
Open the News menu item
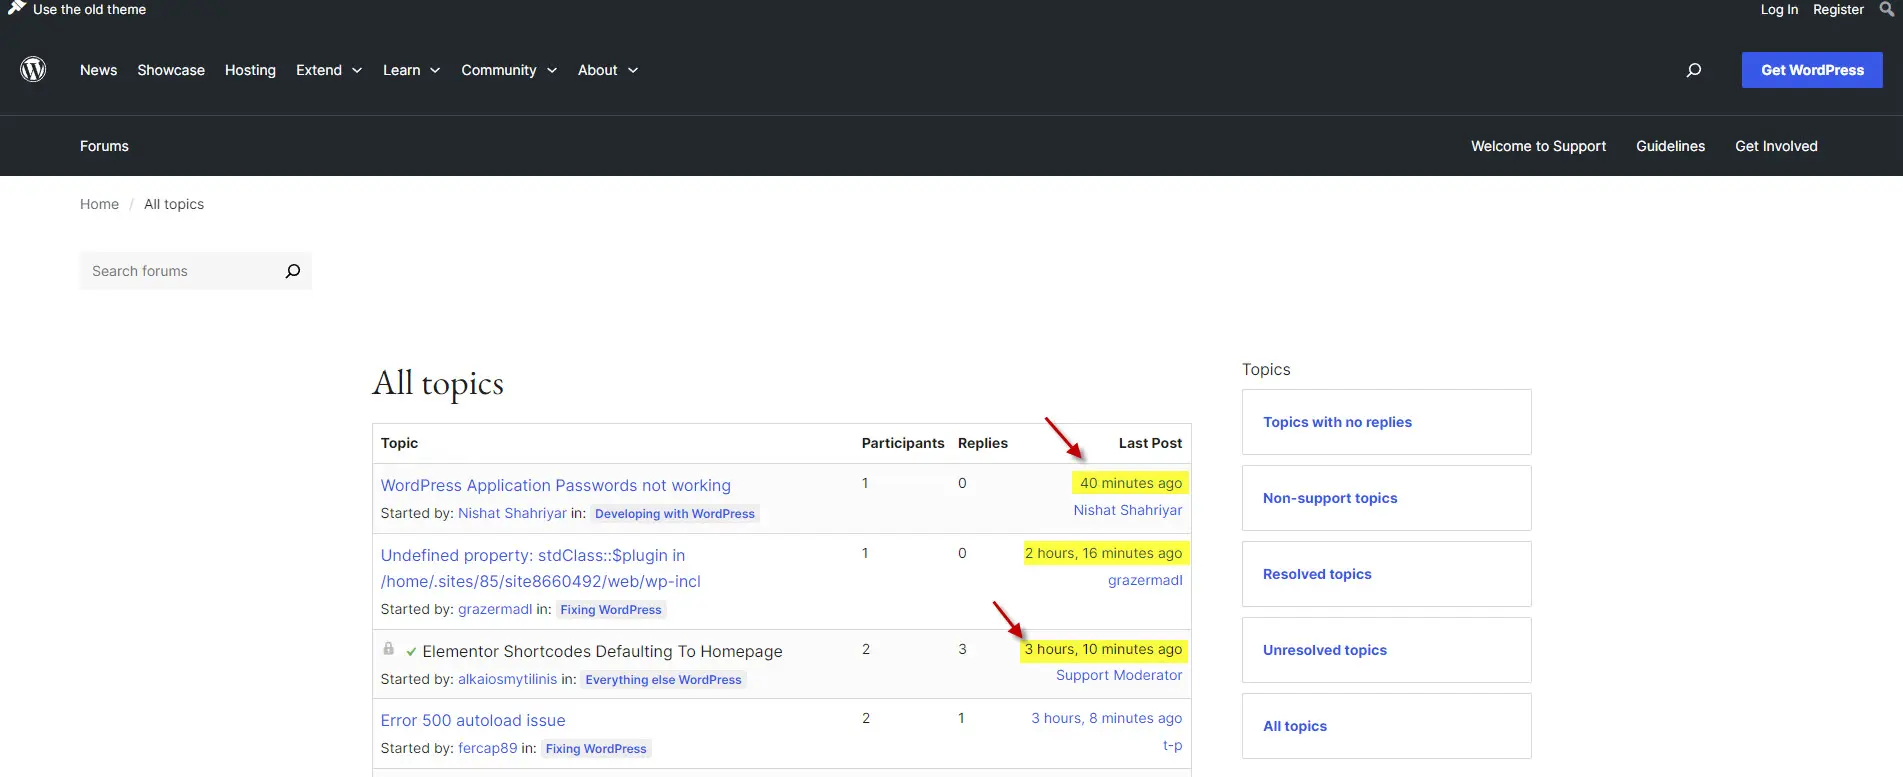tap(98, 70)
